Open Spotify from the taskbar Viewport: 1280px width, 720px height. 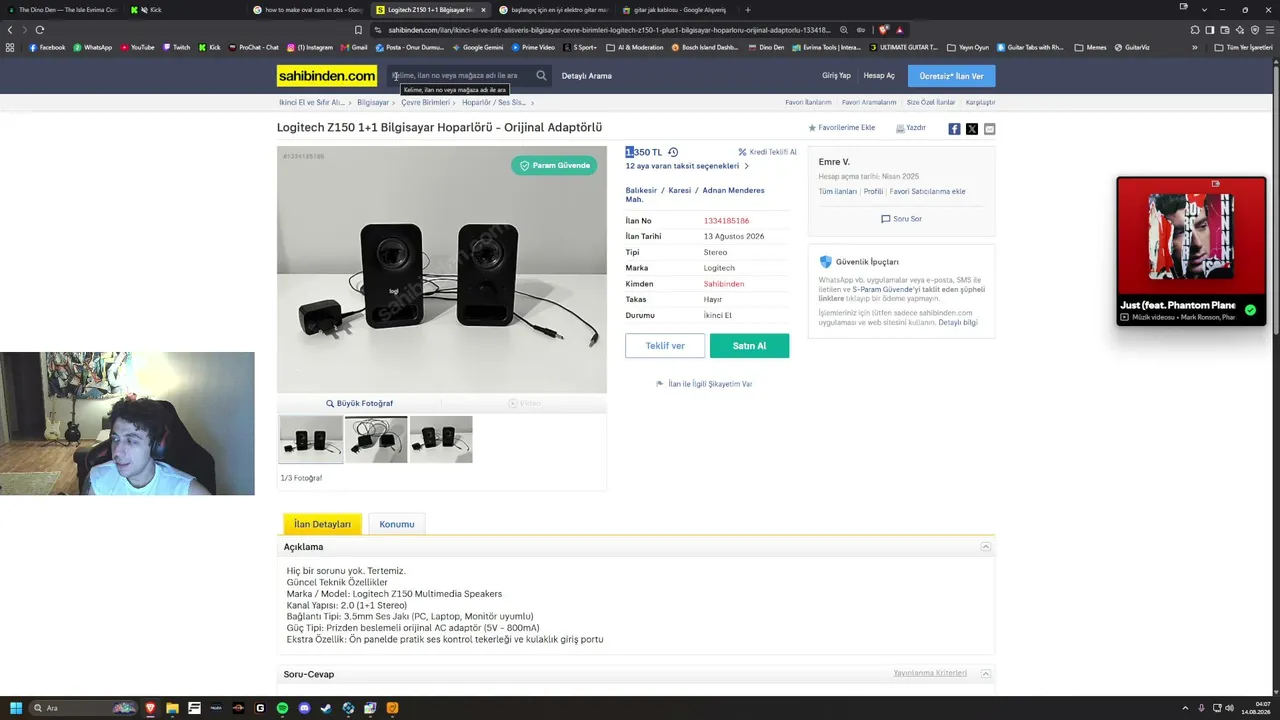pyautogui.click(x=282, y=708)
